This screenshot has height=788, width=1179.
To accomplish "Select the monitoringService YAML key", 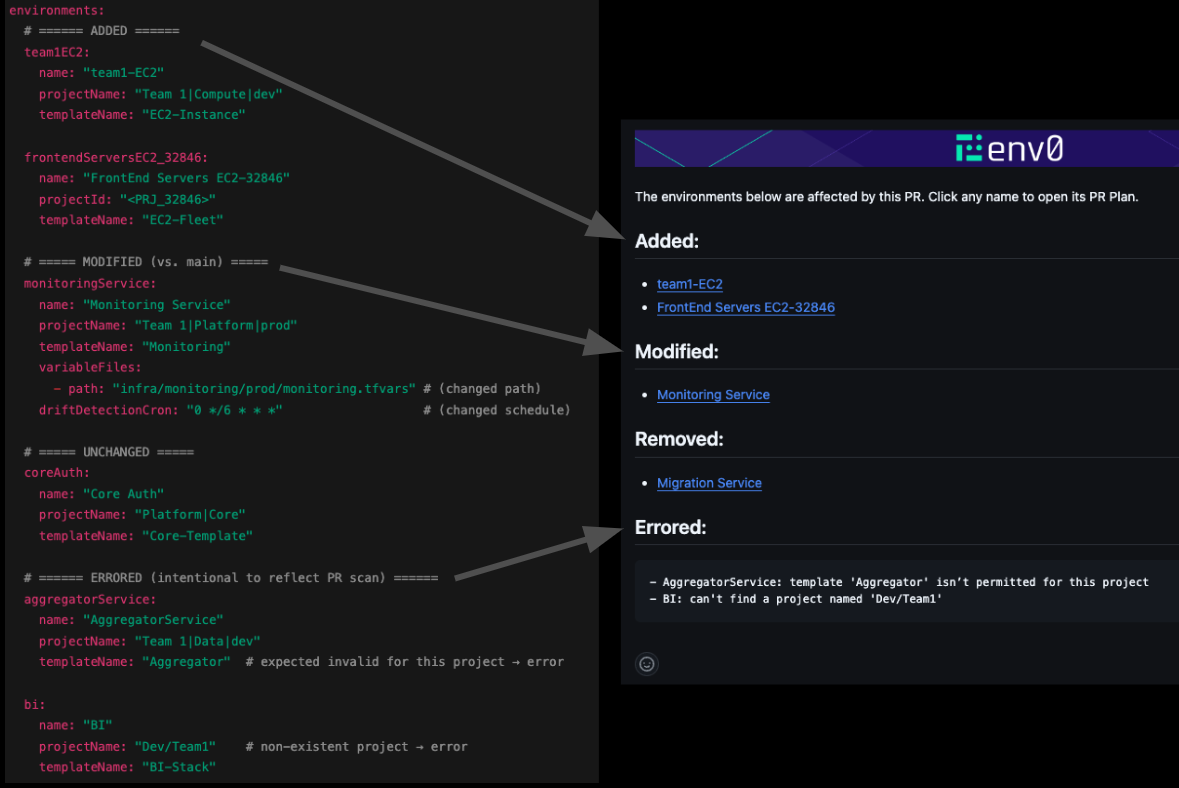I will [88, 283].
